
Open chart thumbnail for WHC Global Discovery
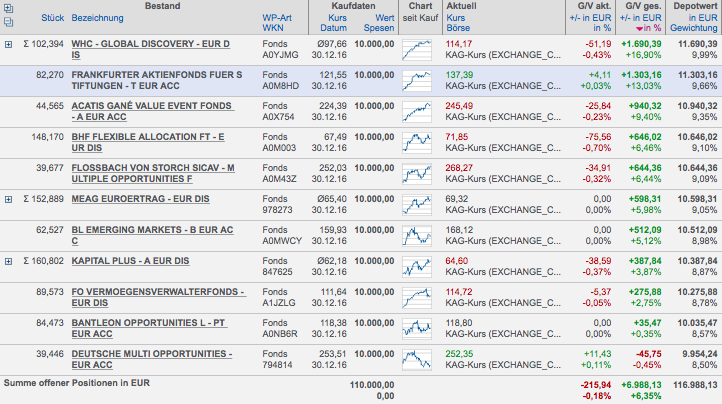pyautogui.click(x=417, y=50)
